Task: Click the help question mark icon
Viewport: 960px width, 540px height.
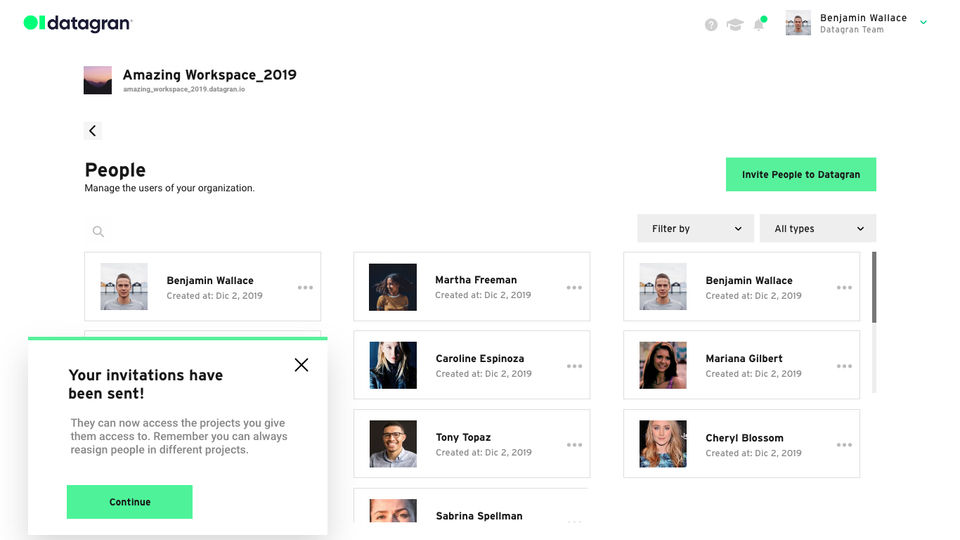Action: point(711,25)
